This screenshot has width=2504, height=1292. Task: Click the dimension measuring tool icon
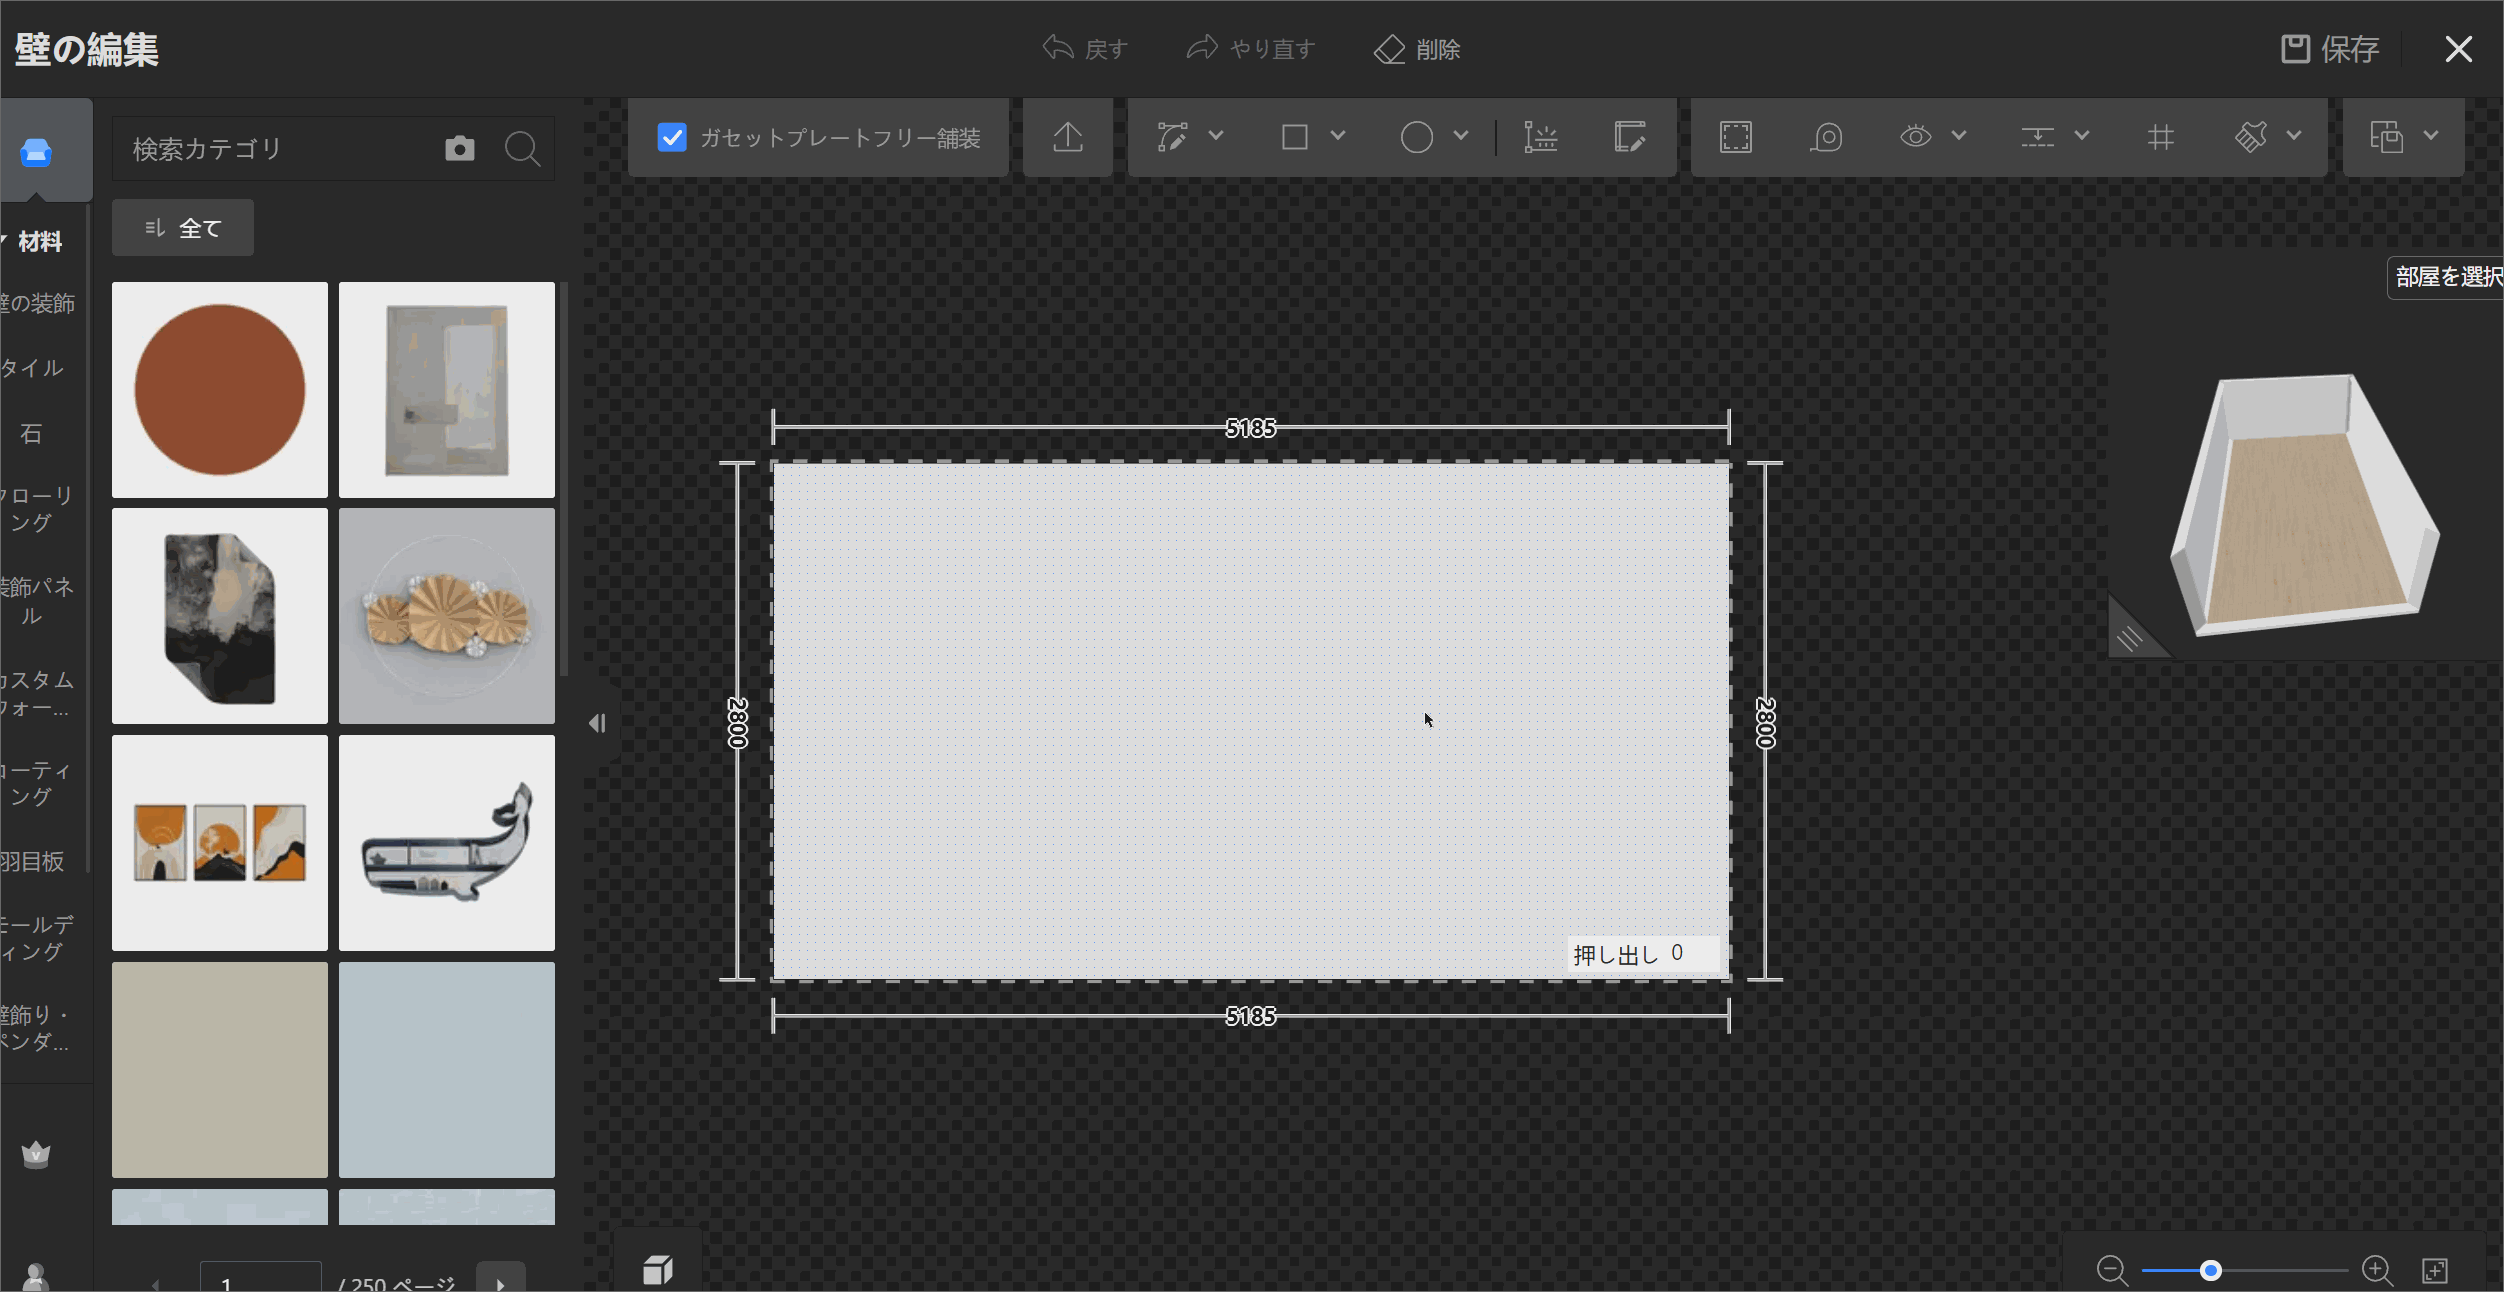[1540, 137]
